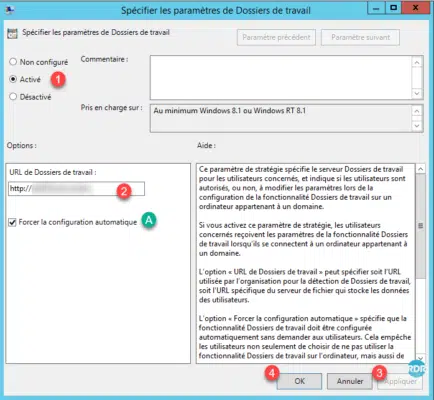Click inside the Commentaire text box

281,77
